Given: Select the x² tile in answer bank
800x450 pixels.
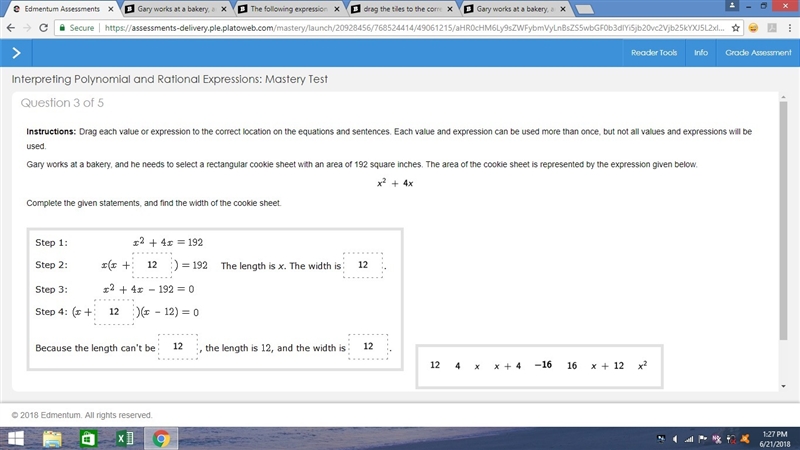Looking at the screenshot, I should (642, 365).
